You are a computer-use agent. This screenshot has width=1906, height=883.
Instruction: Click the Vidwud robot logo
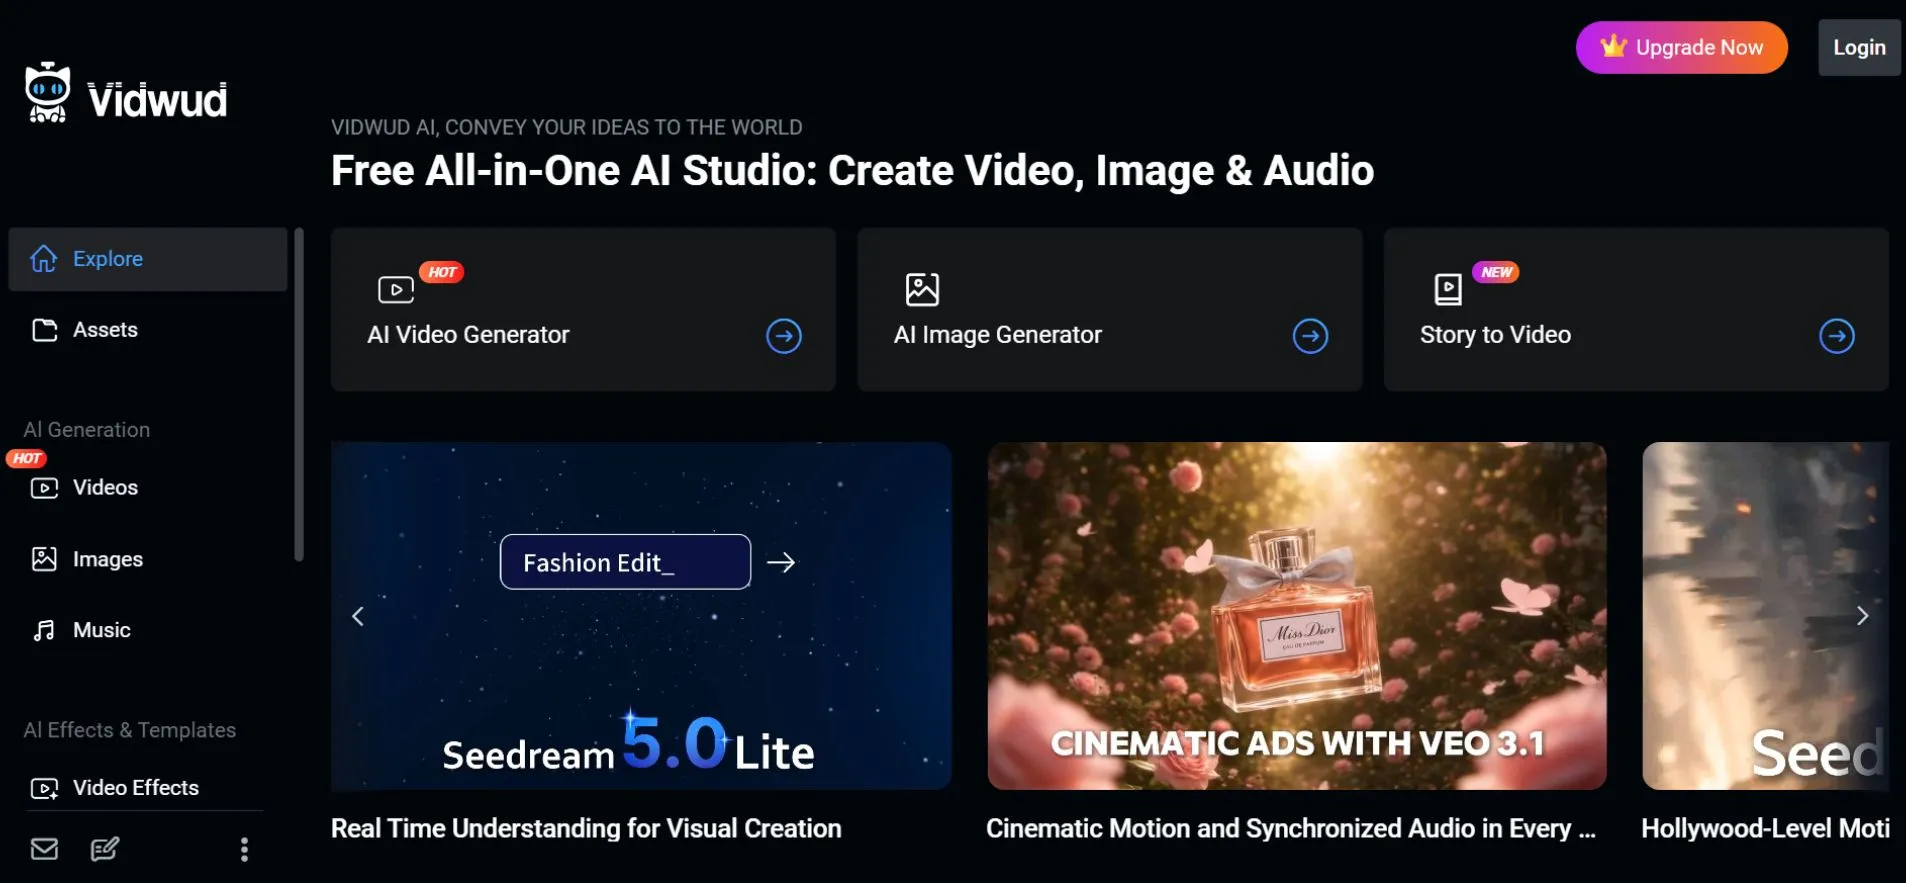click(47, 93)
